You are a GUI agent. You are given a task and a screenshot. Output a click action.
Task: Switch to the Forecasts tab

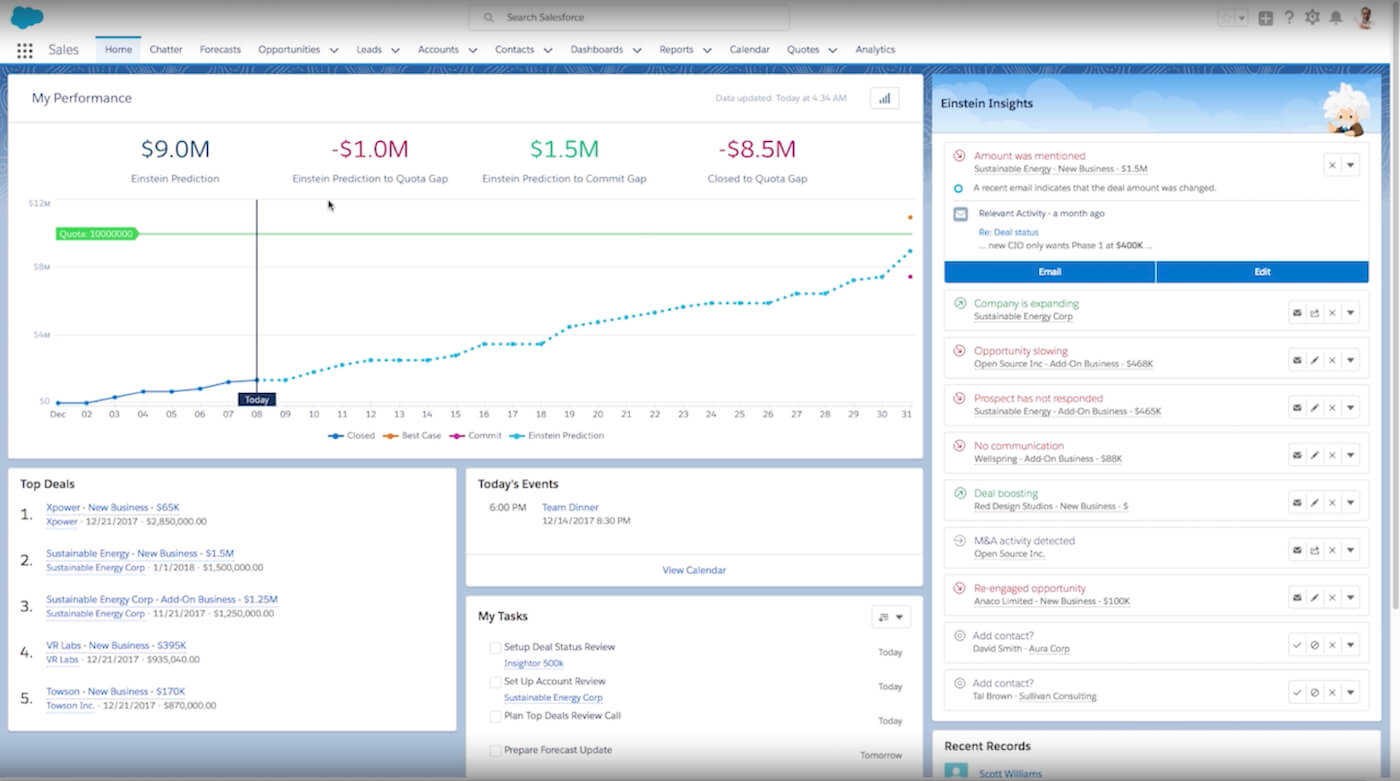220,49
